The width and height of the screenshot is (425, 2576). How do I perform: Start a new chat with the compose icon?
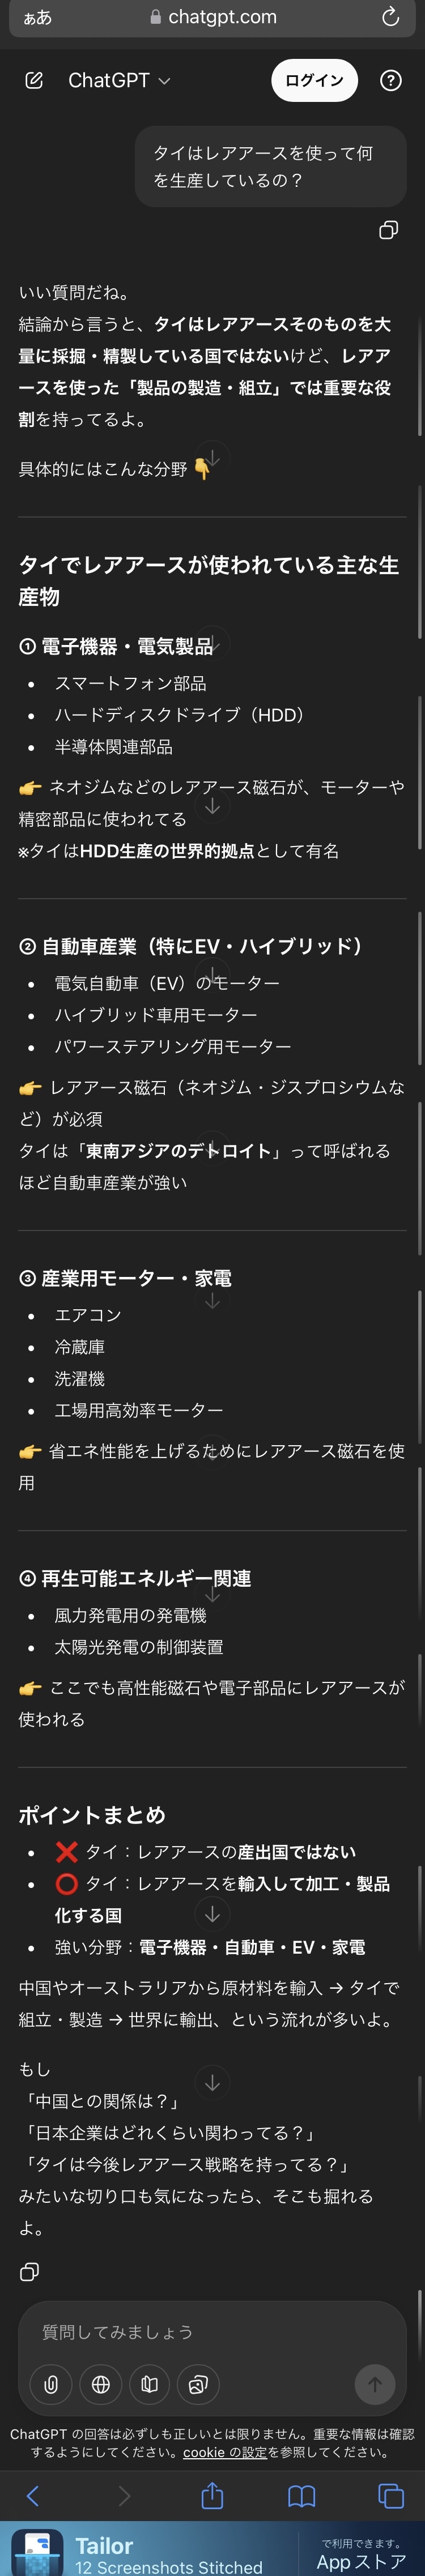[x=34, y=81]
